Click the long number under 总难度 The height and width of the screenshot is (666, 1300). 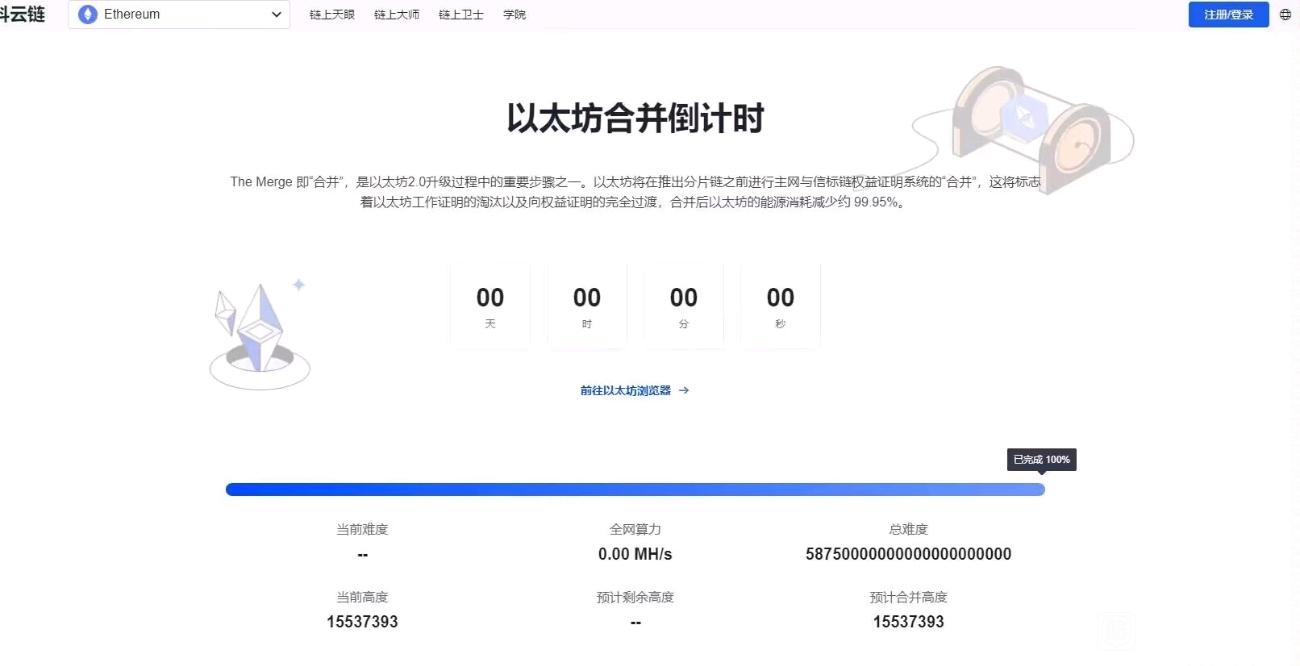pos(908,554)
